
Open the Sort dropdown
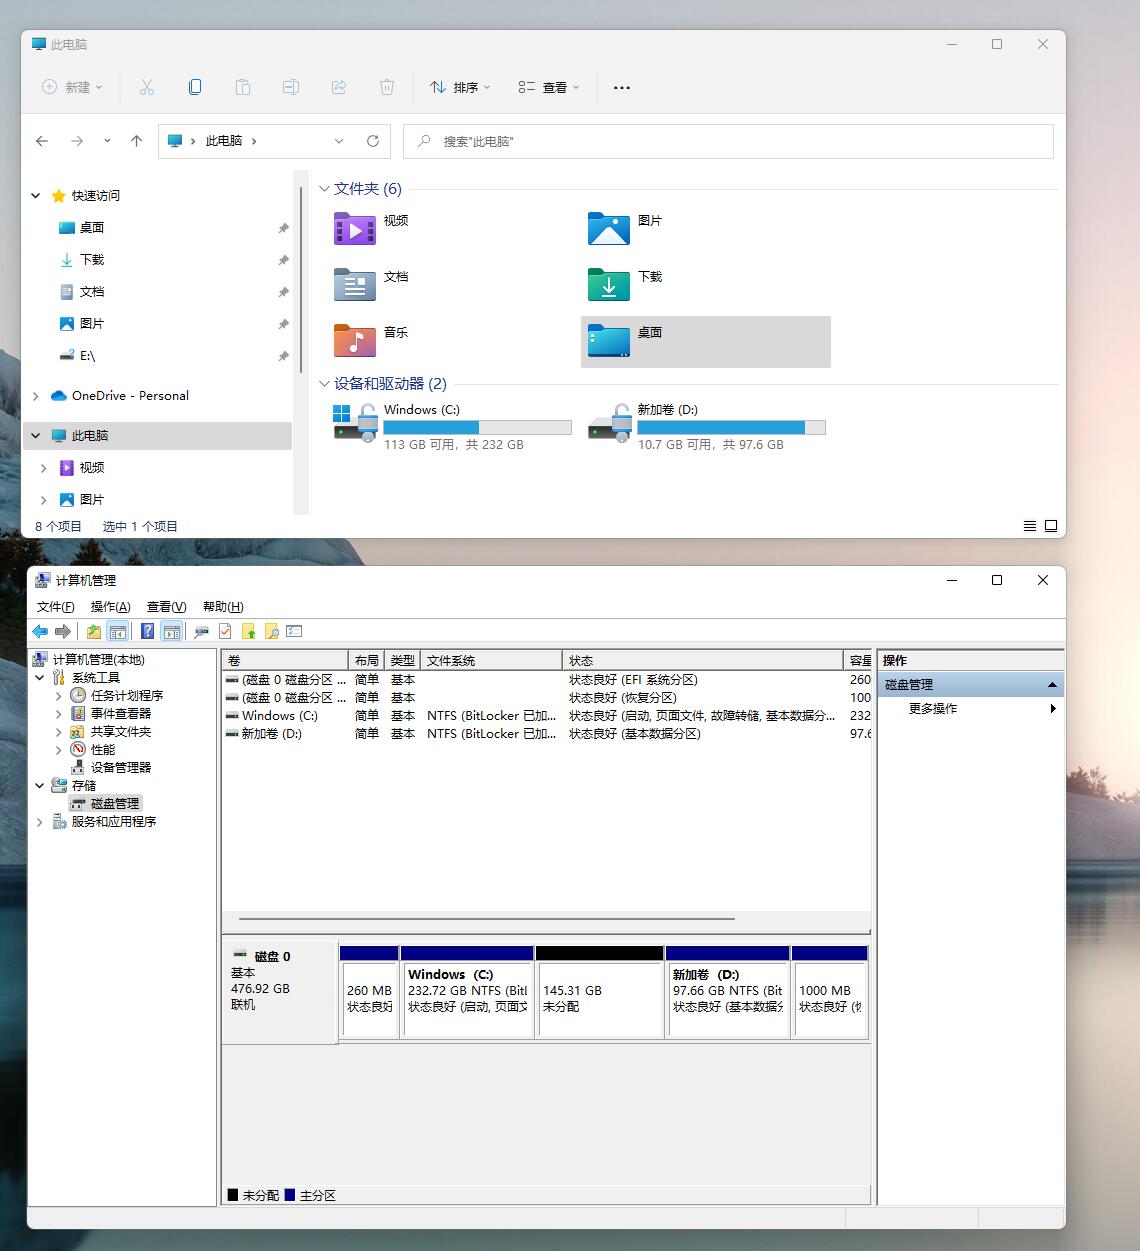click(x=460, y=87)
